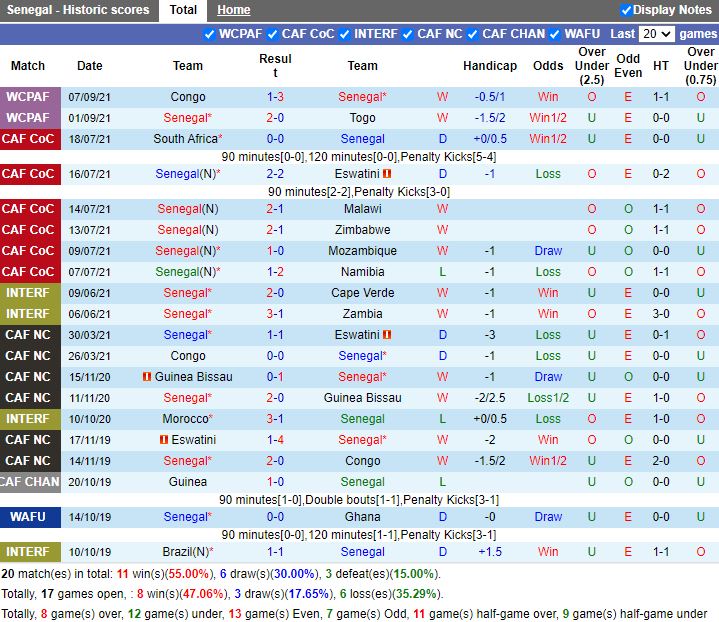Click the blue WAFU league badge

(28, 517)
